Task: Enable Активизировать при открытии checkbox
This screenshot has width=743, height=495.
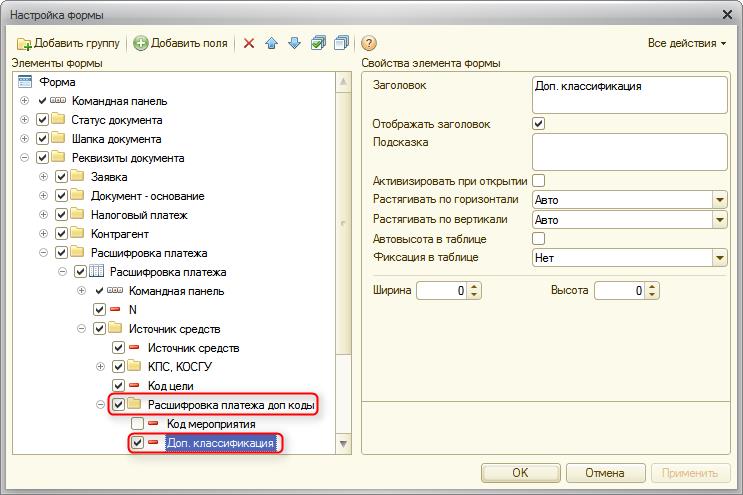Action: tap(538, 180)
